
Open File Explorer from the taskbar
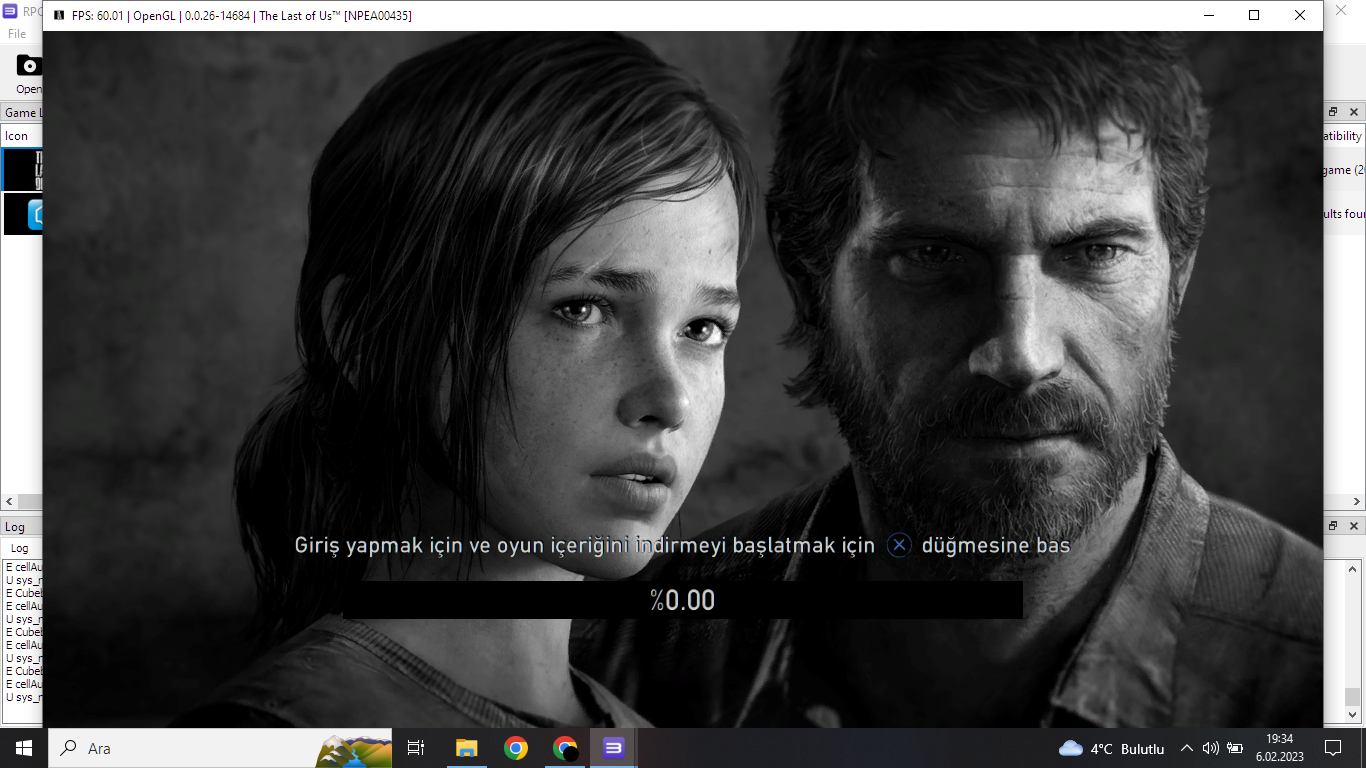(466, 748)
